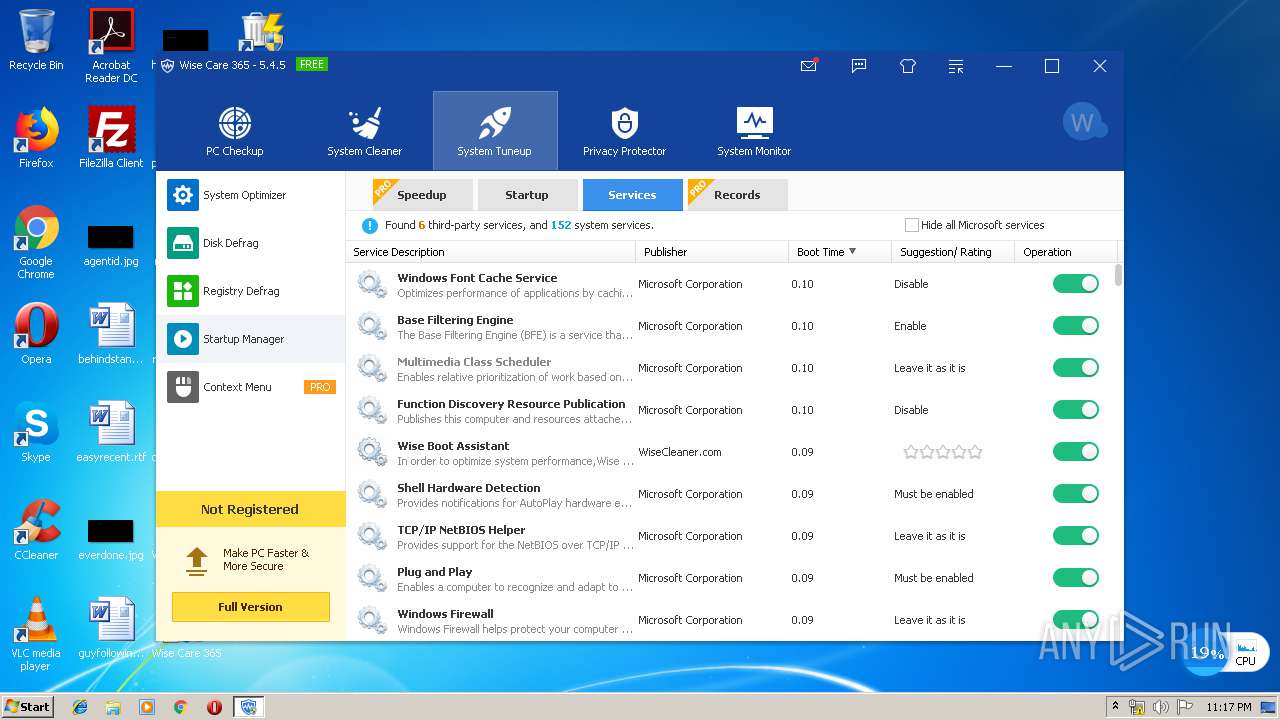Click the Start button
The height and width of the screenshot is (720, 1280).
click(x=28, y=707)
